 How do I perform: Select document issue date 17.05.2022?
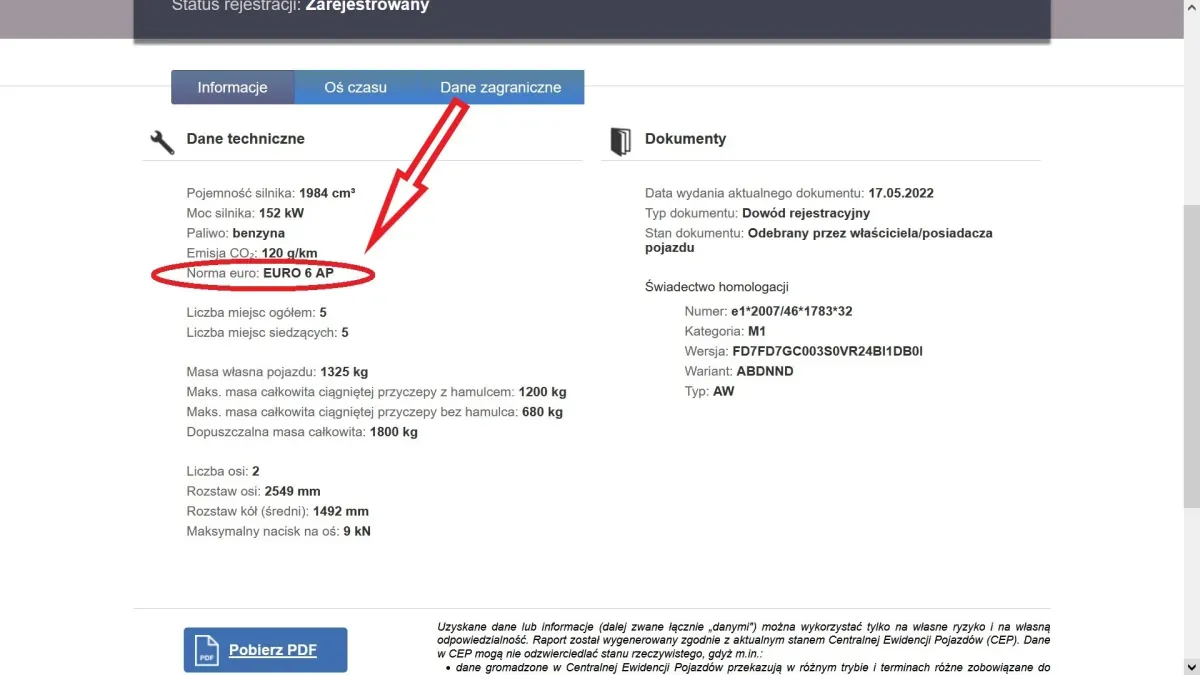click(901, 193)
